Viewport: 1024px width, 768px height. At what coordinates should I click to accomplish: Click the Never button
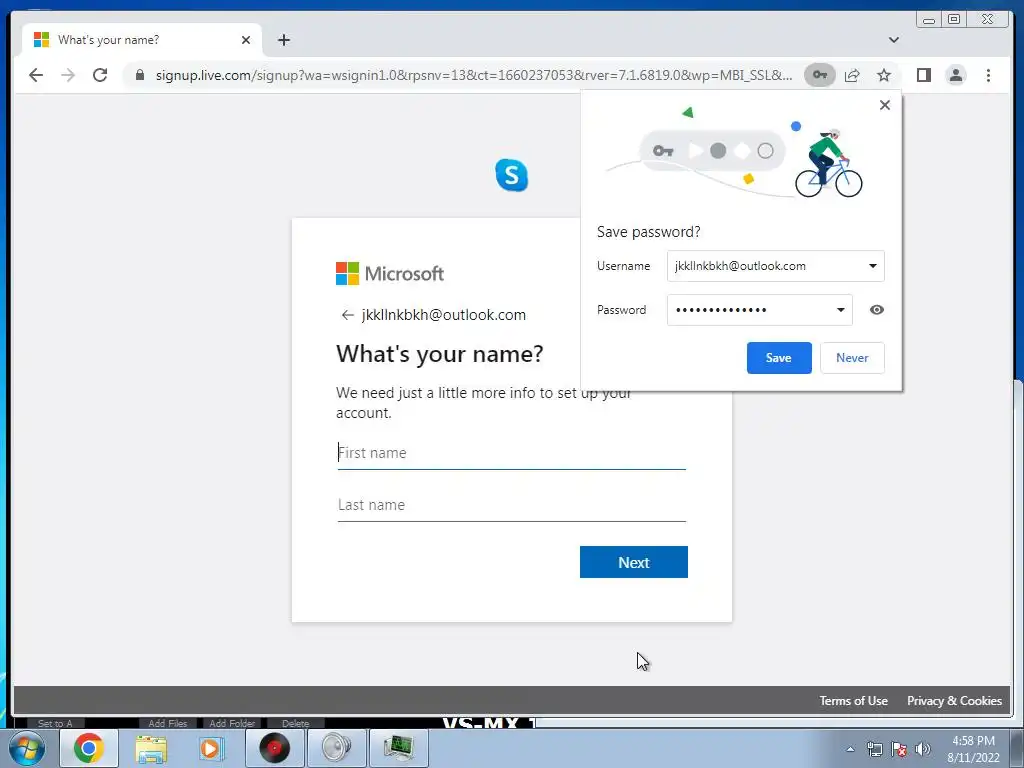tap(852, 358)
